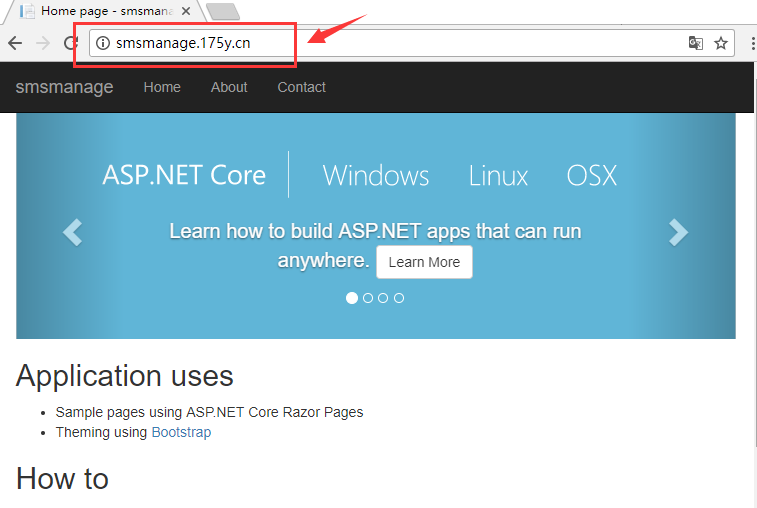
Task: Click the browser forward arrow
Action: [43, 43]
